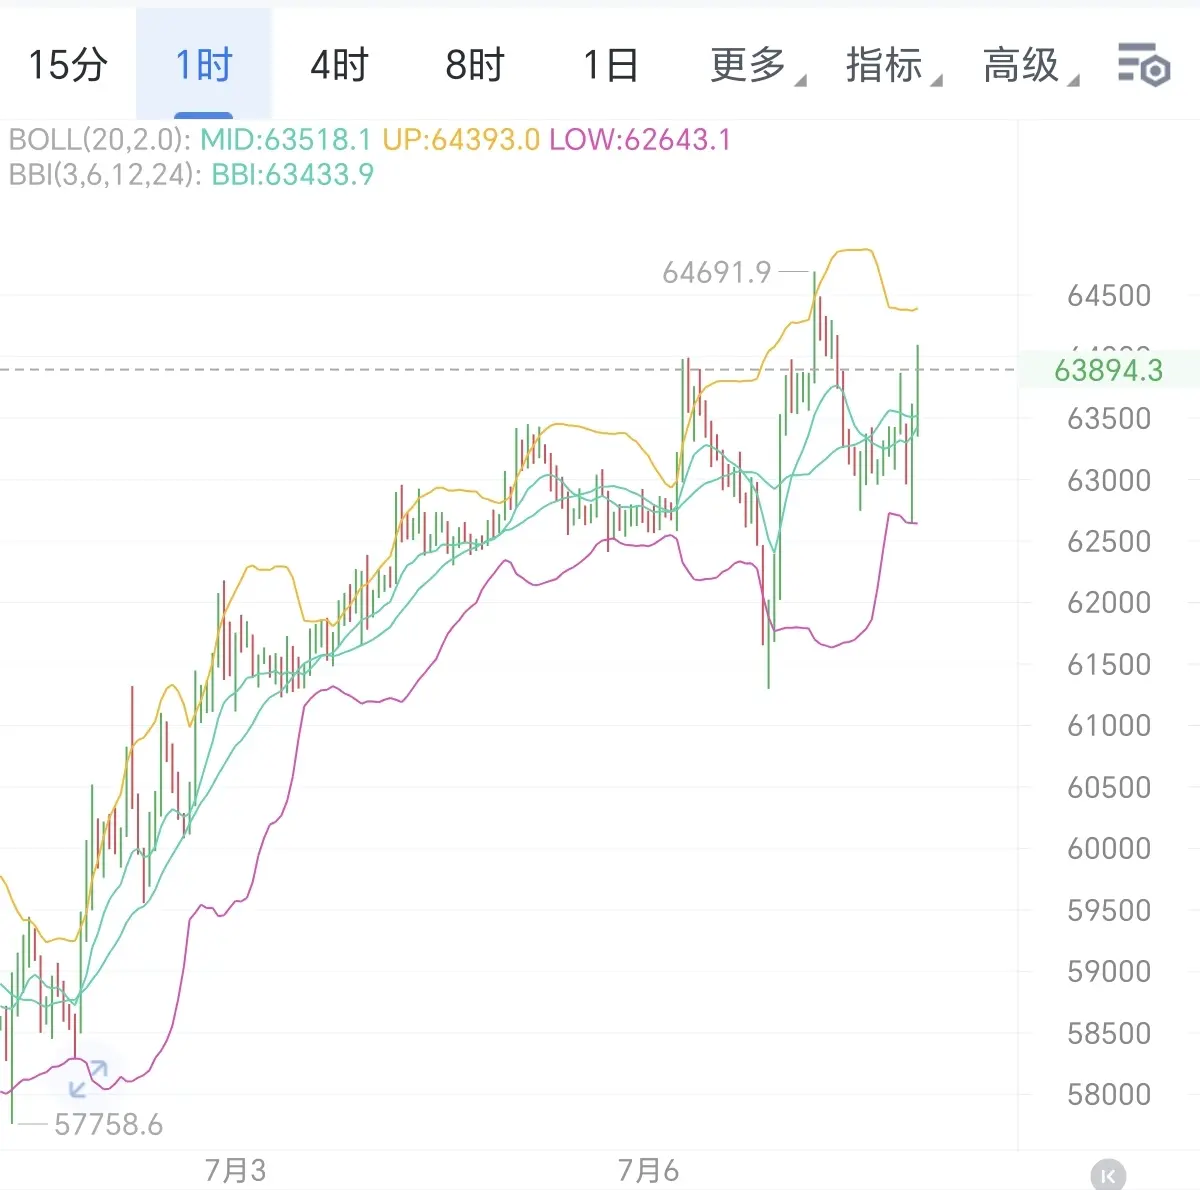Select the 15分 timeframe tab
Screen dimensions: 1200x1190
click(x=67, y=65)
